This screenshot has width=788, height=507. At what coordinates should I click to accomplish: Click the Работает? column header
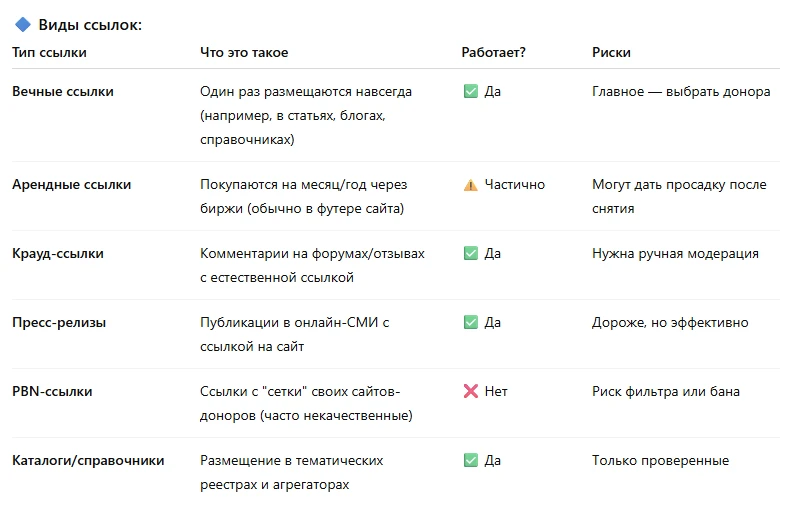tap(494, 52)
